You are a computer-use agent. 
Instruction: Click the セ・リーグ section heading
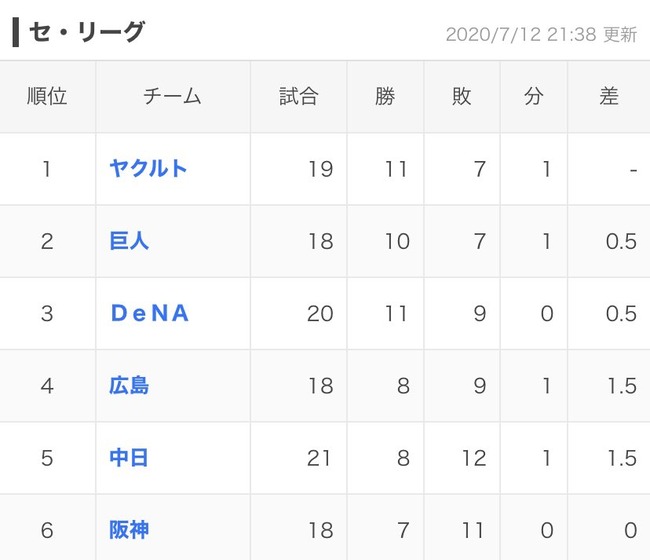[x=87, y=32]
